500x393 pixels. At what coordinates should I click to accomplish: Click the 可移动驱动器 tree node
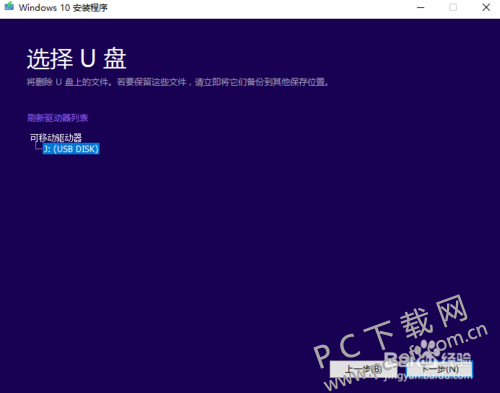(x=56, y=137)
